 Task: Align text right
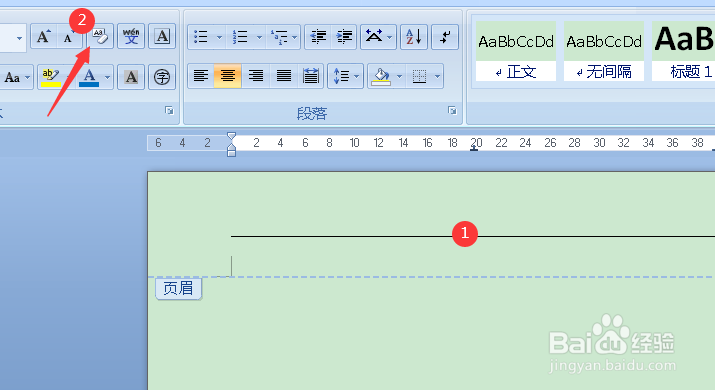(x=256, y=76)
